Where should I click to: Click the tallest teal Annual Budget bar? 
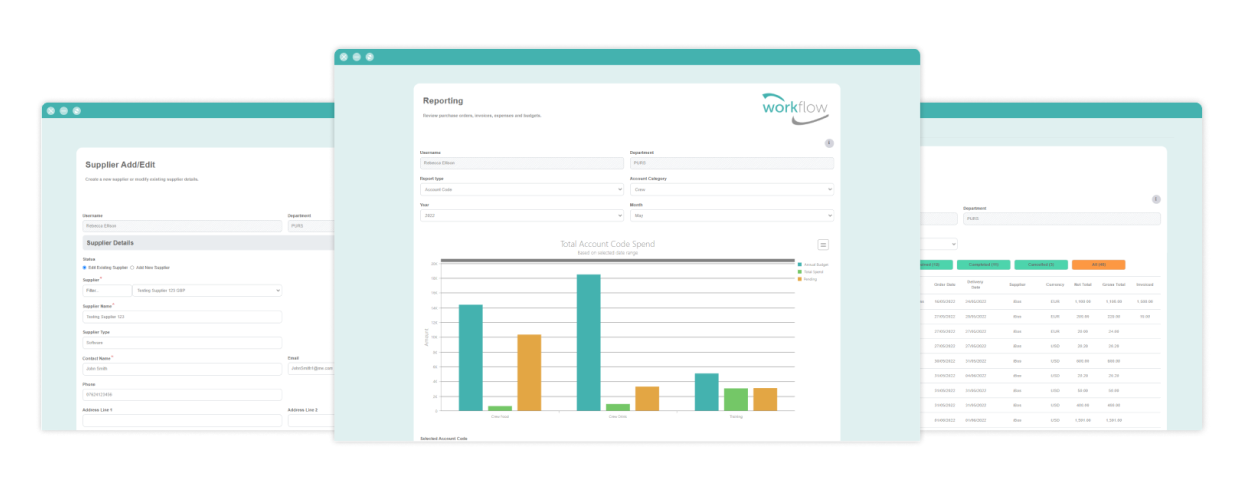588,342
